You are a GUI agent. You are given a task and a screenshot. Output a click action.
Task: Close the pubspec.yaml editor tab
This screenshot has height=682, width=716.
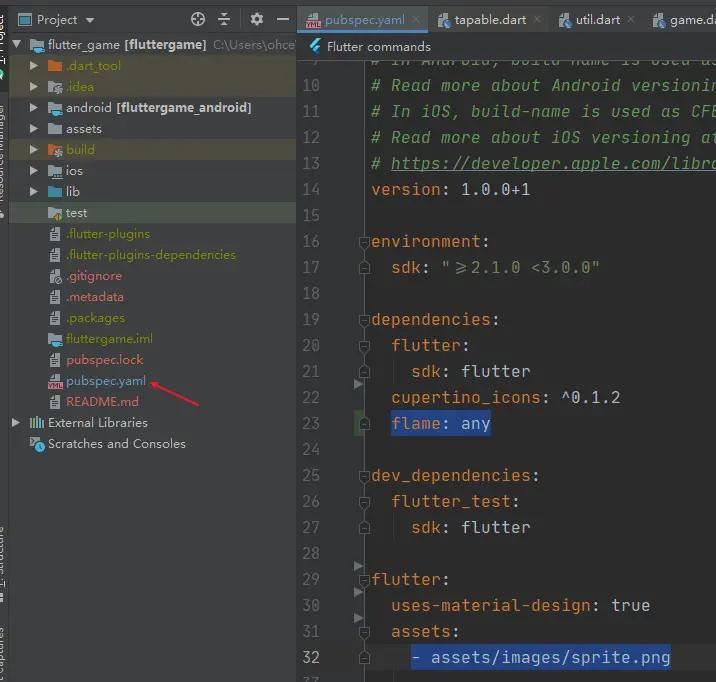416,20
